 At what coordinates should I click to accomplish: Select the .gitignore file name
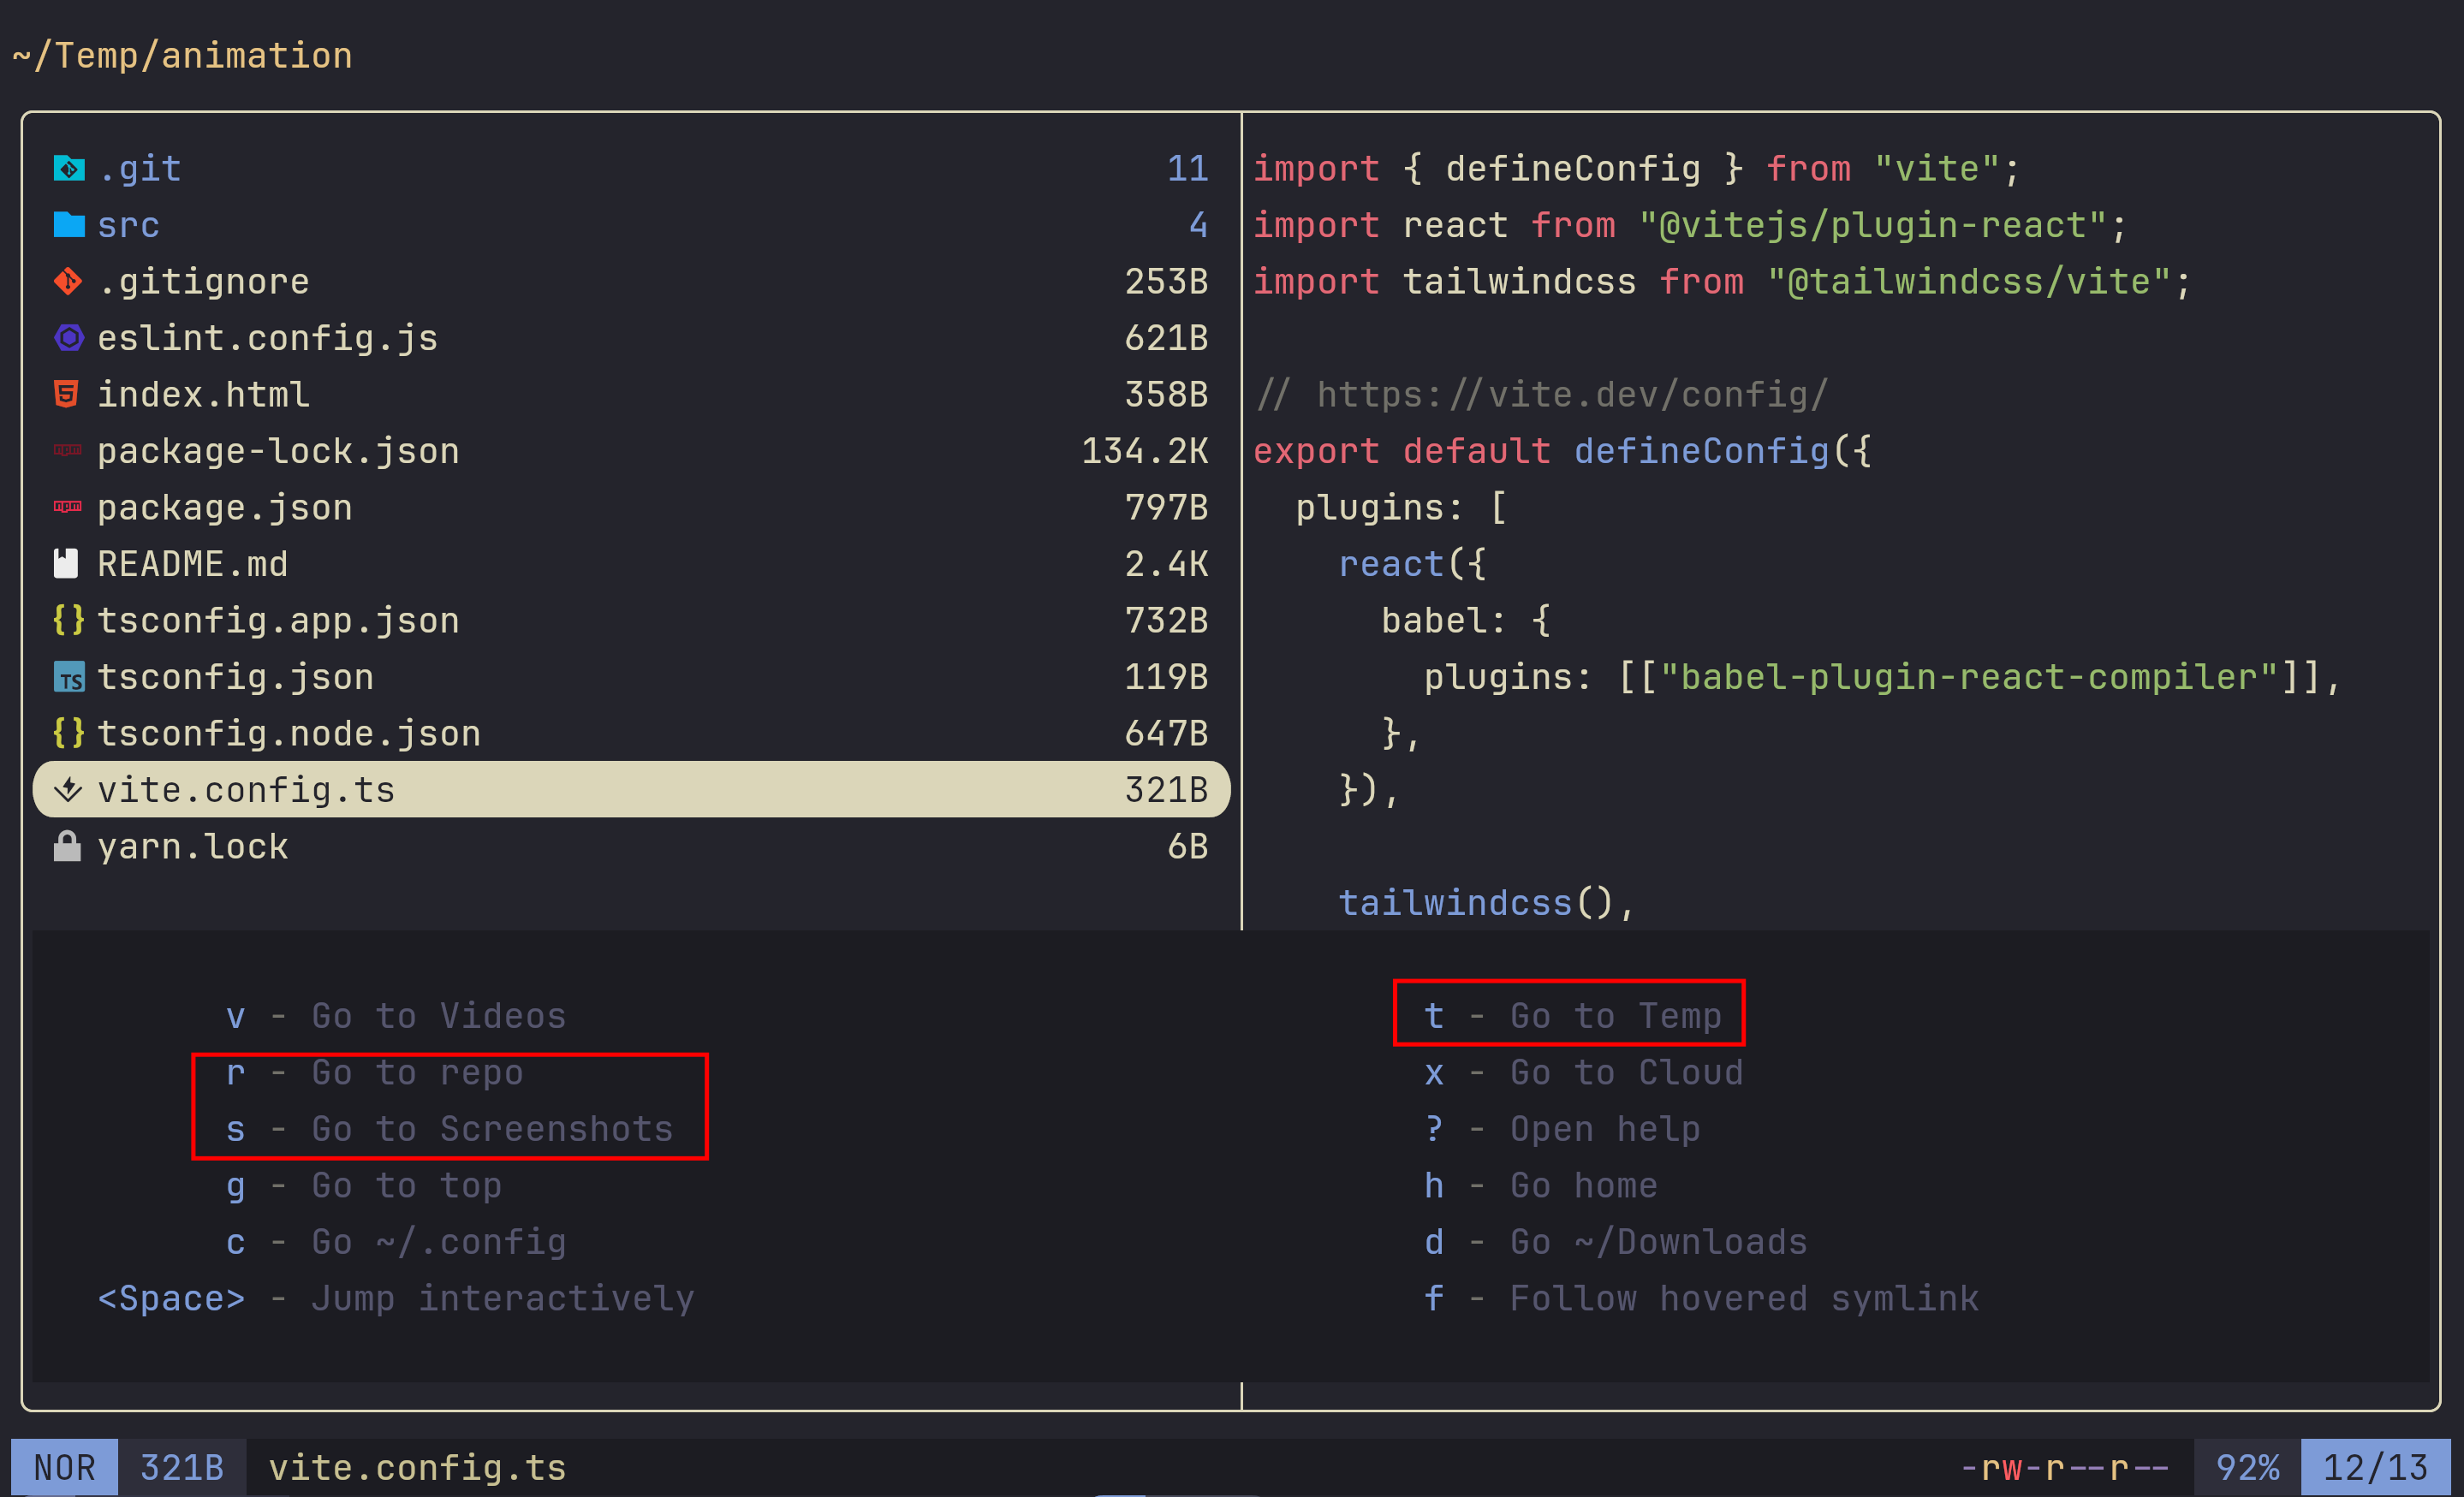(204, 282)
